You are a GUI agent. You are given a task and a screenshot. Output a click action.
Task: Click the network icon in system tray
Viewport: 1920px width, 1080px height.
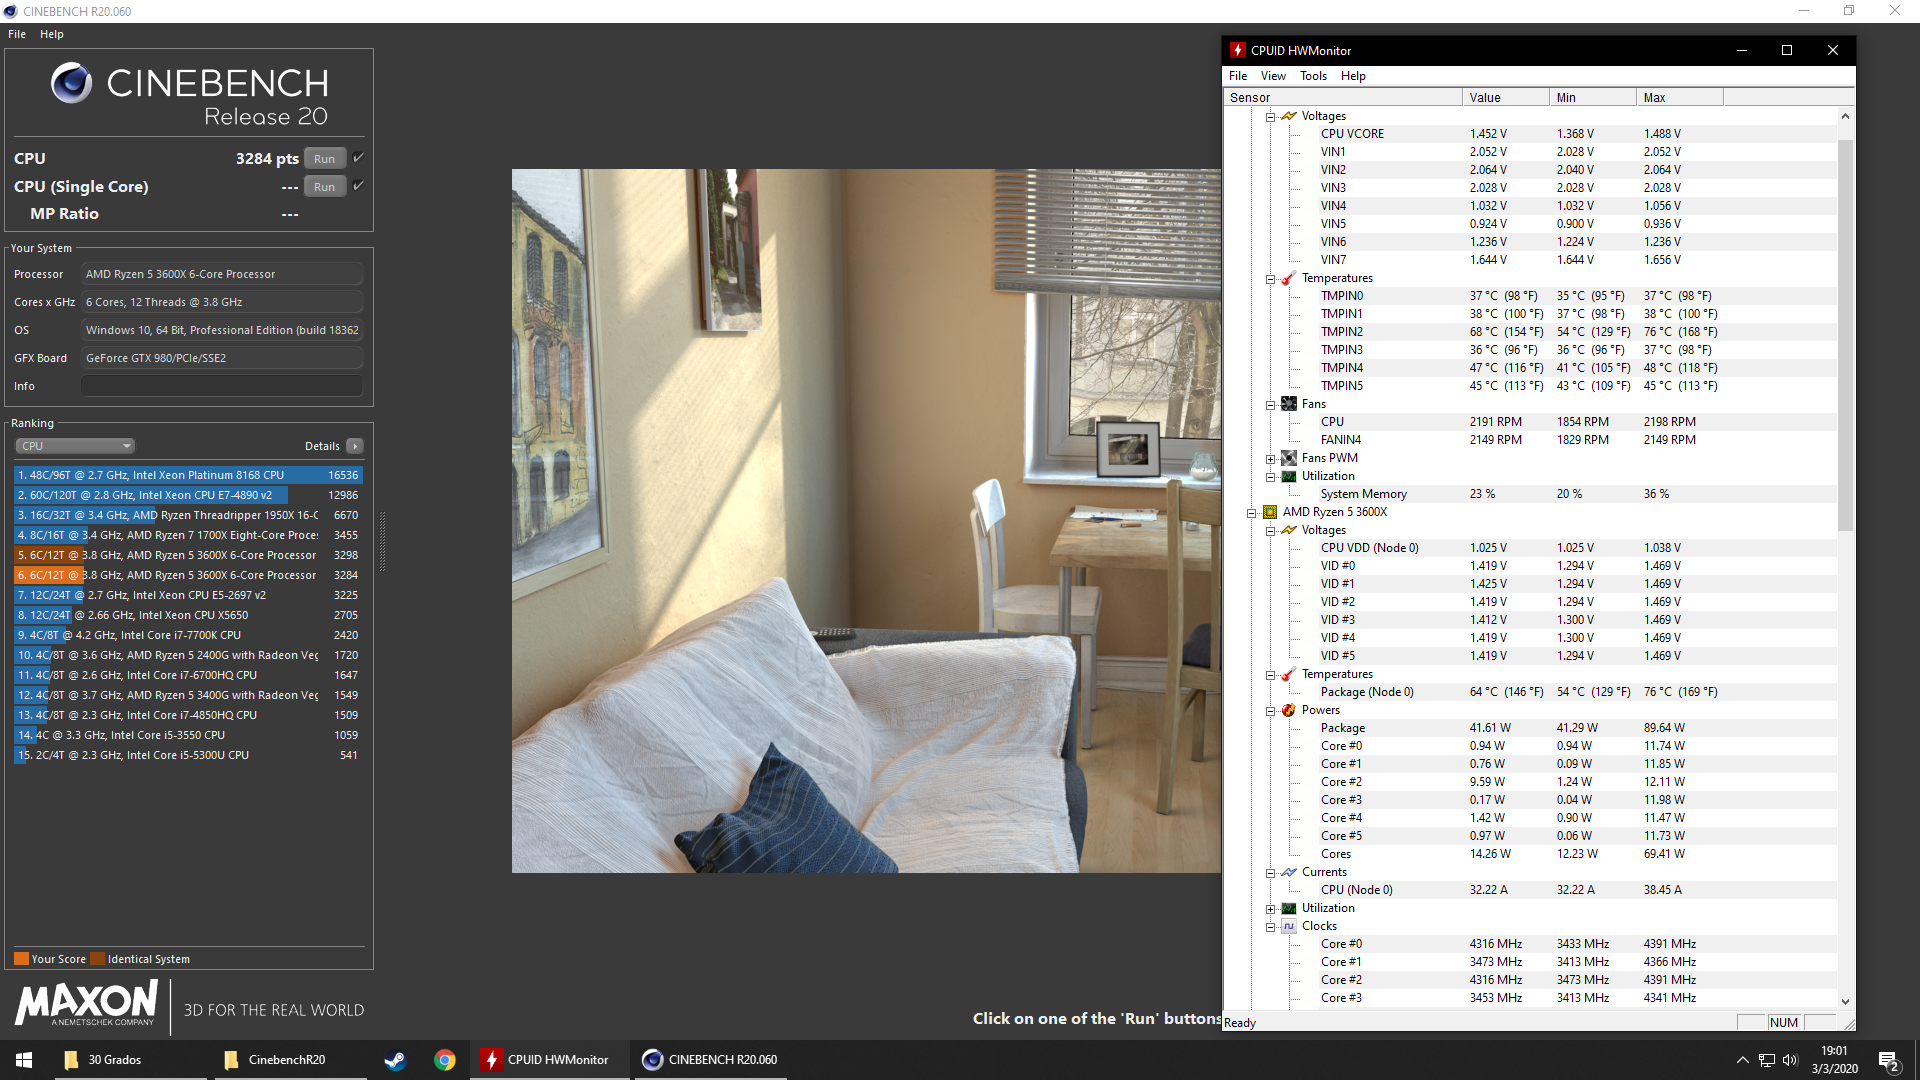1767,1060
